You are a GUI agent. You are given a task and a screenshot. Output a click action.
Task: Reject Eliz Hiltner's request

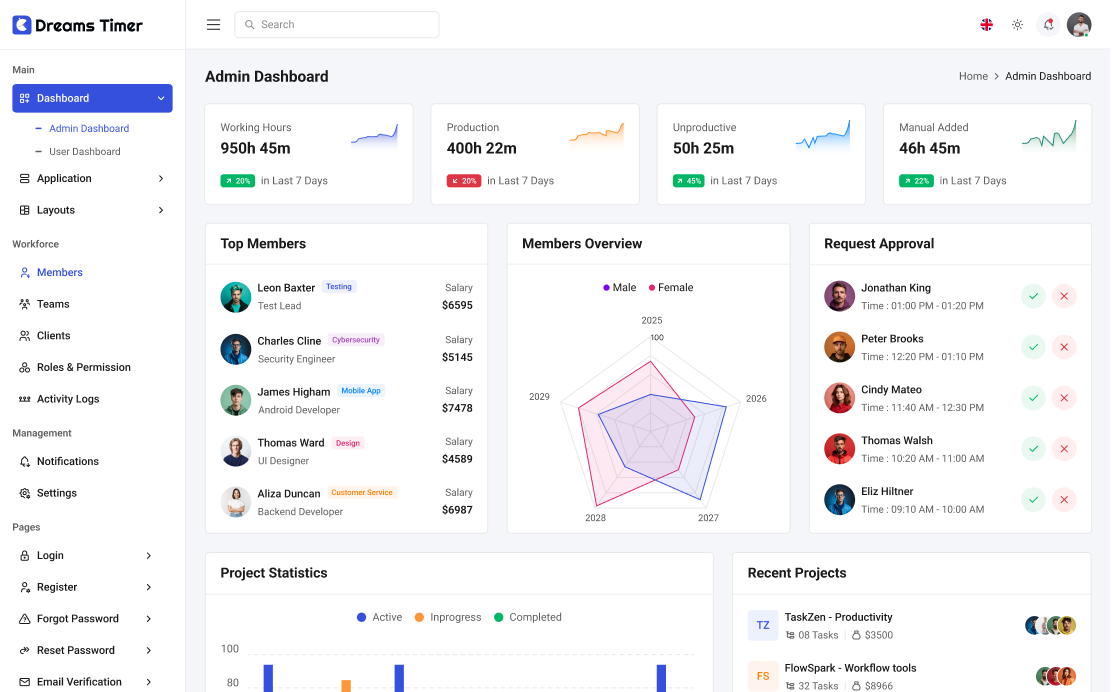click(1064, 500)
